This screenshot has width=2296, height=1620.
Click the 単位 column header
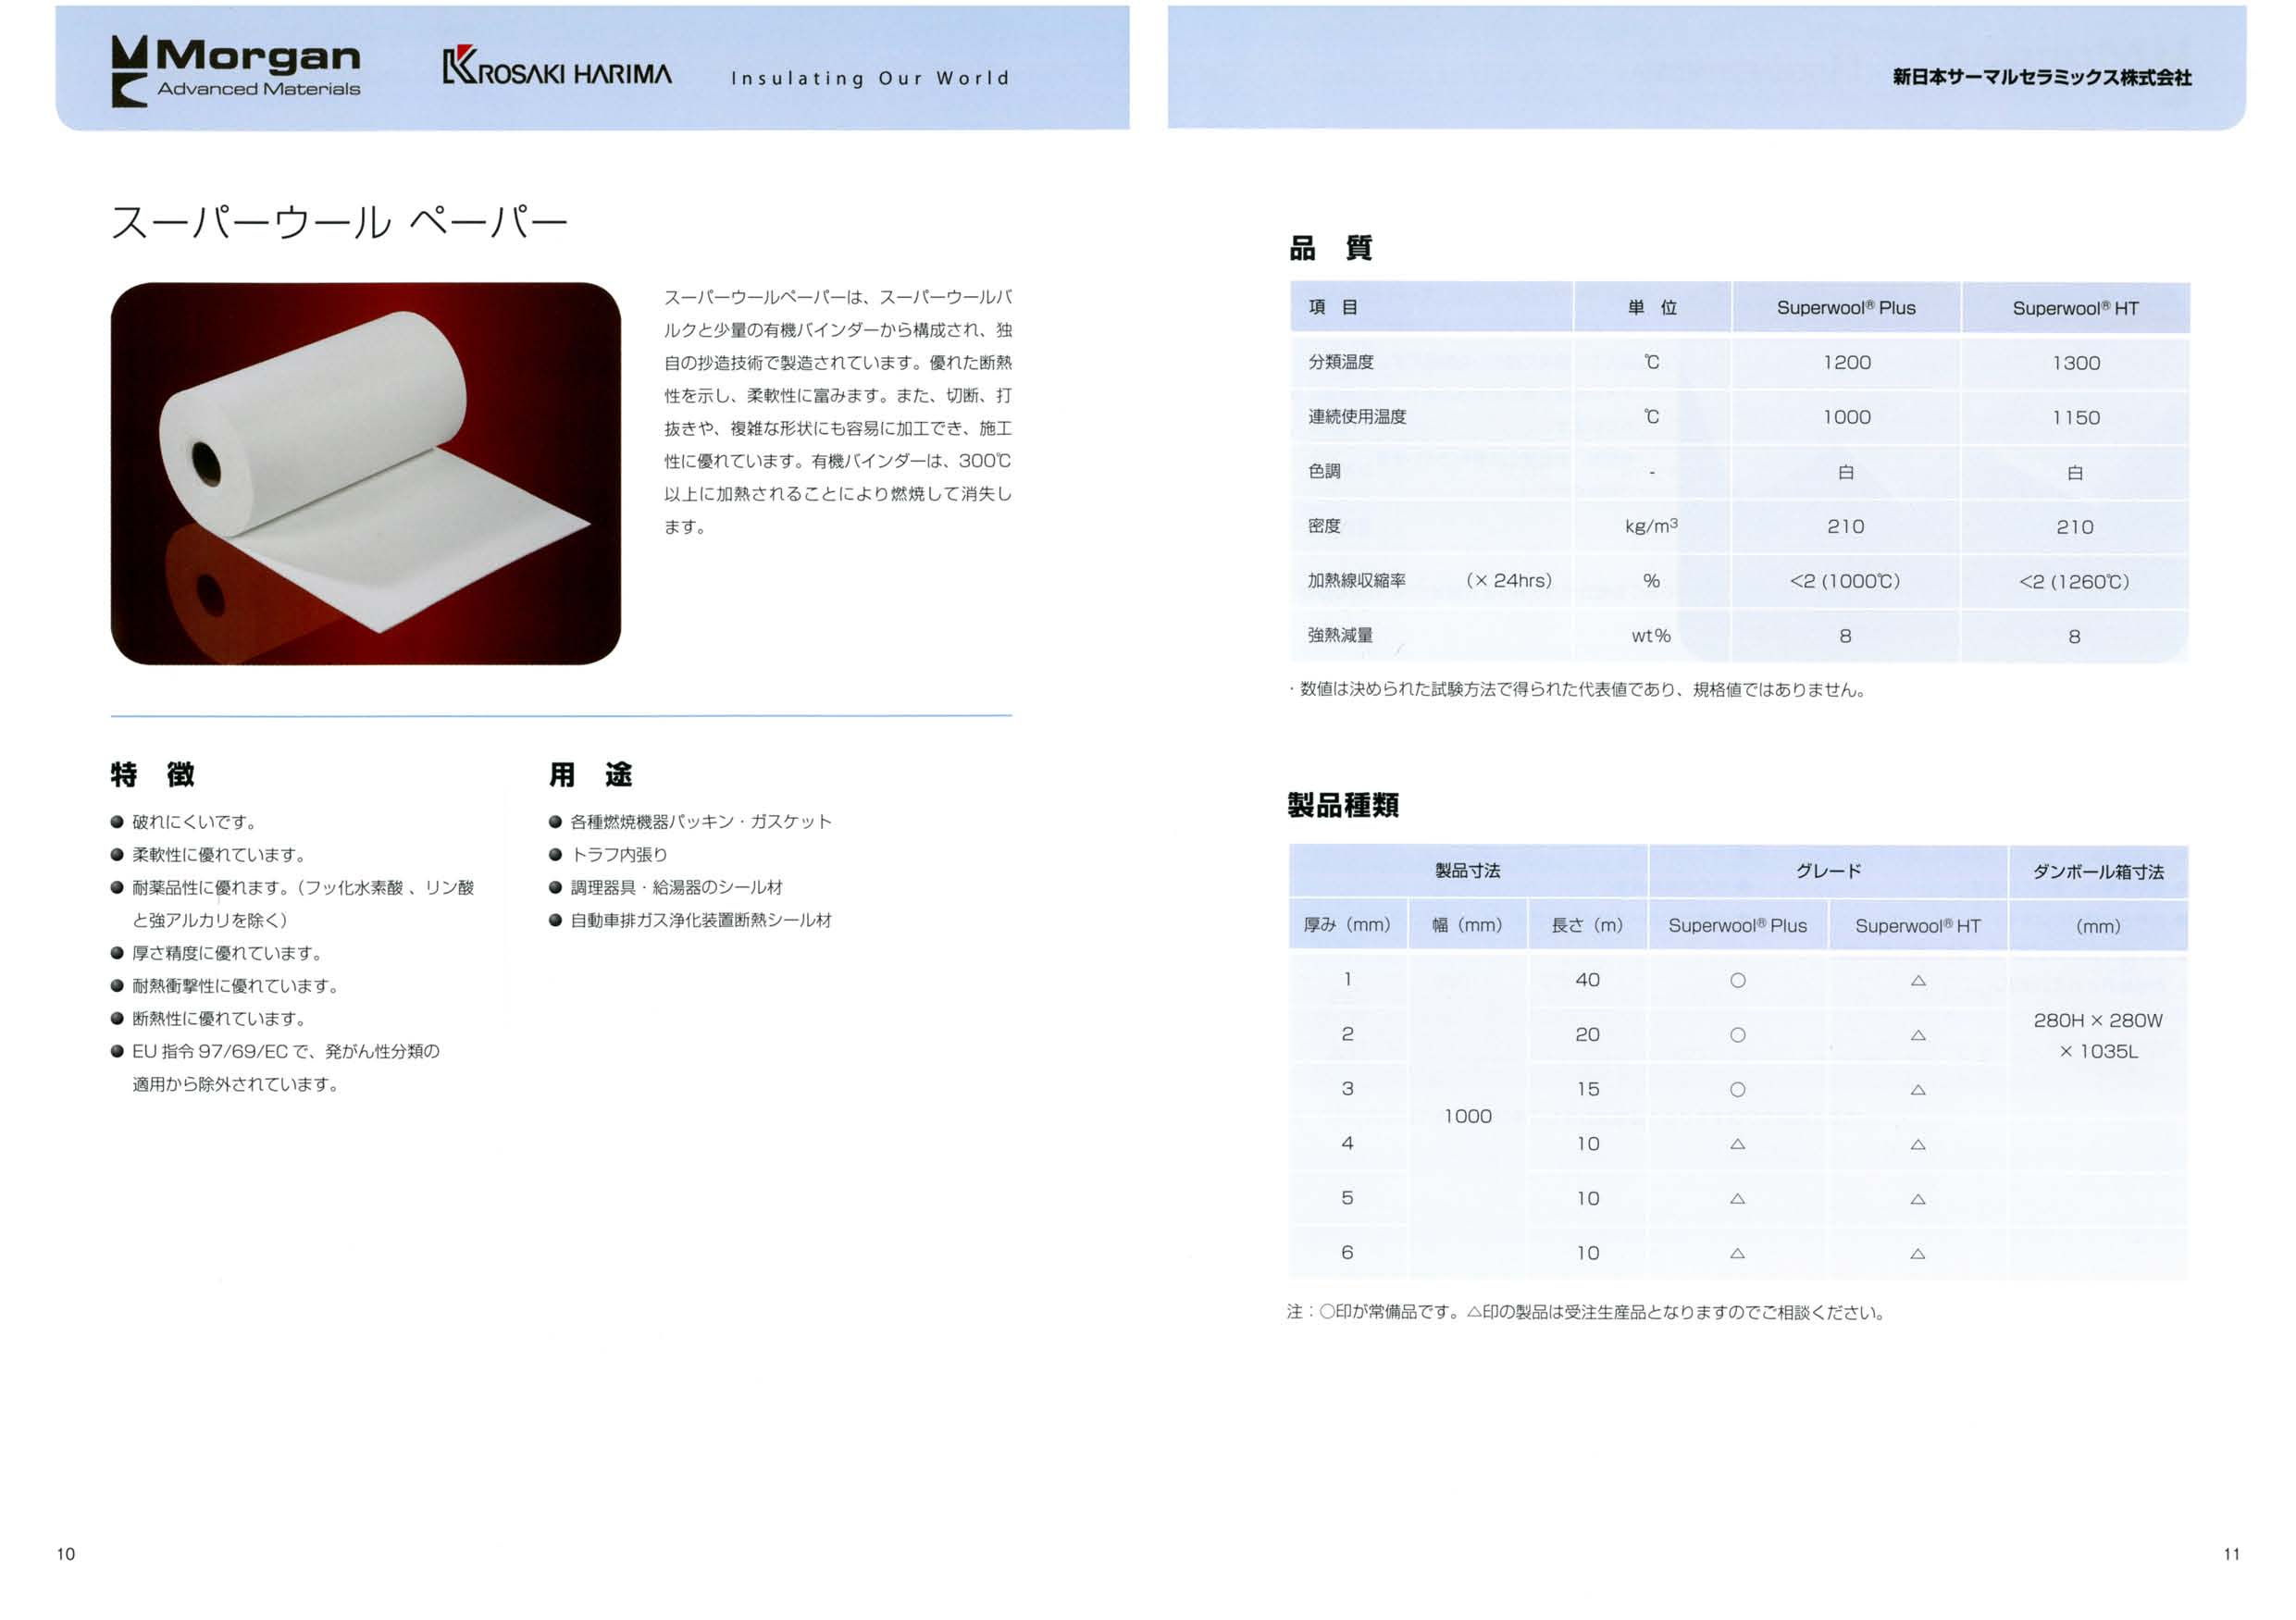click(1652, 308)
